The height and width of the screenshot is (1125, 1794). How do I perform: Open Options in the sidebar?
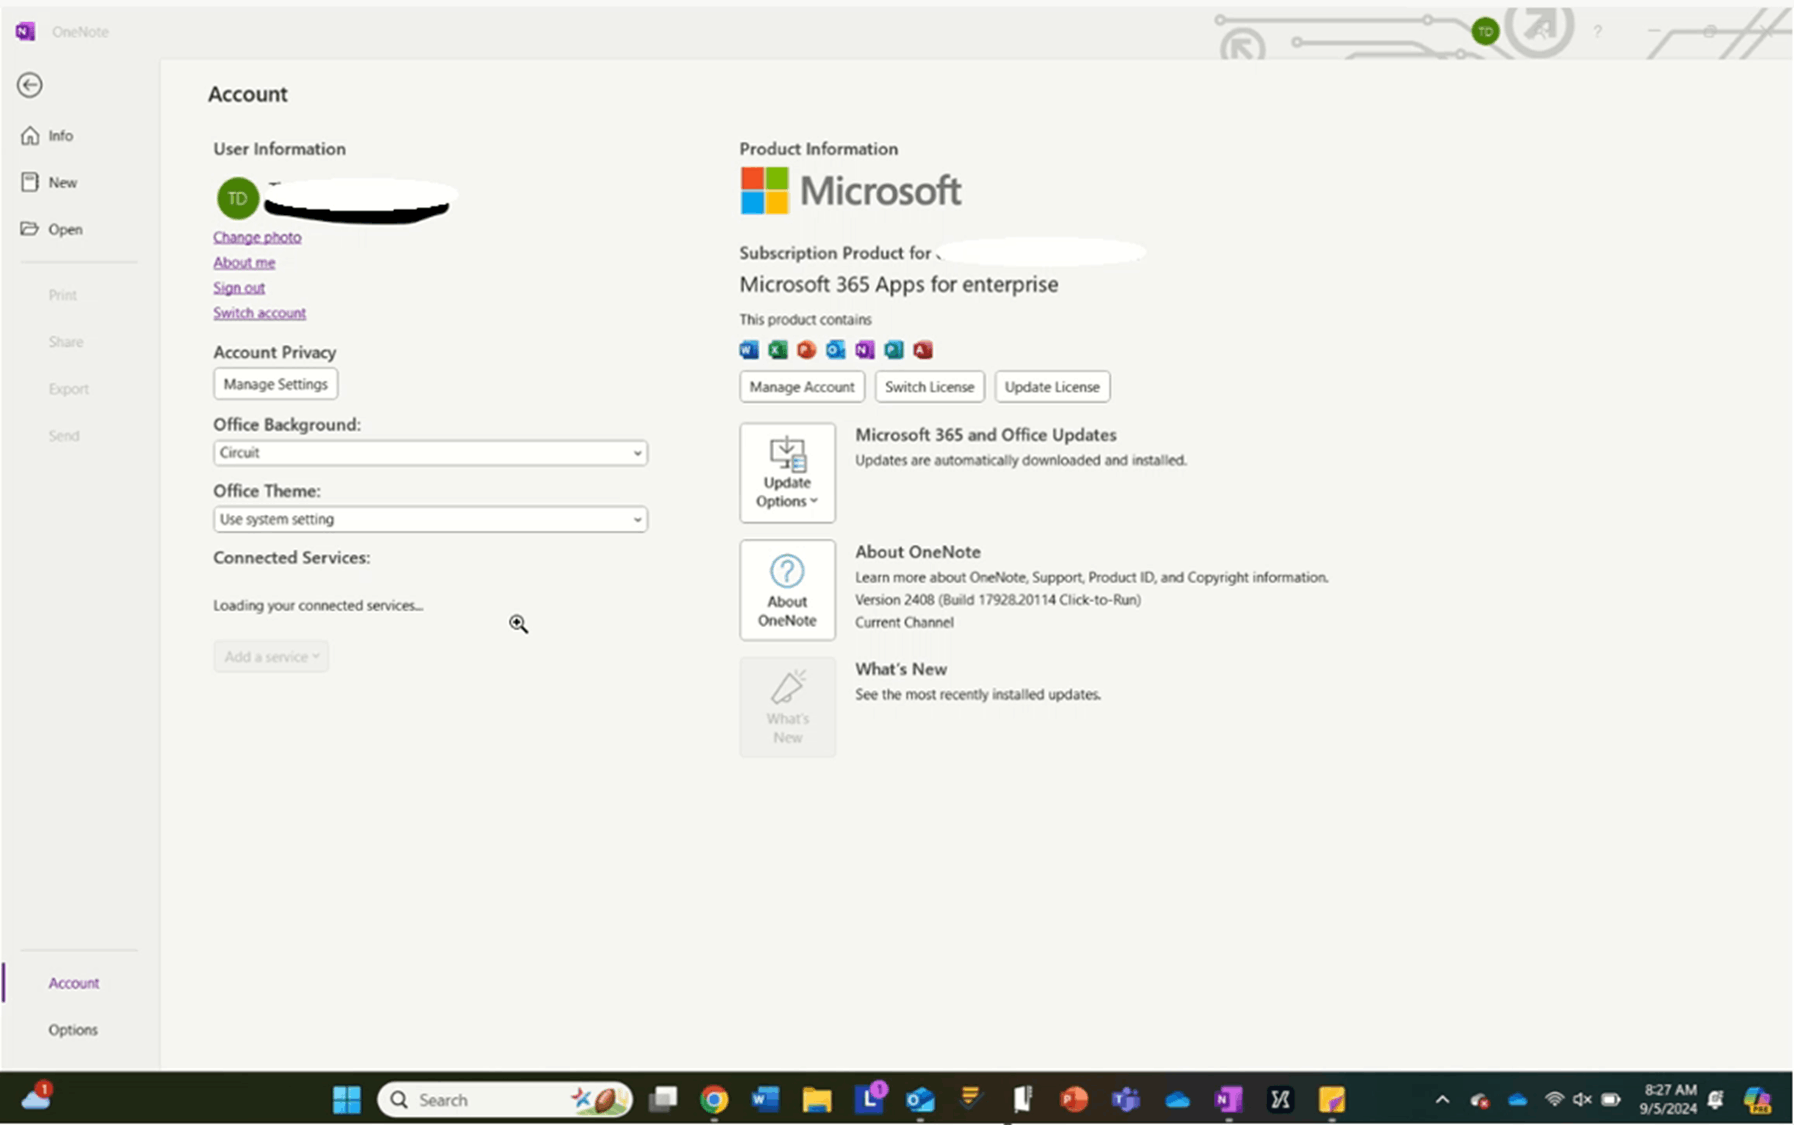[x=73, y=1029]
